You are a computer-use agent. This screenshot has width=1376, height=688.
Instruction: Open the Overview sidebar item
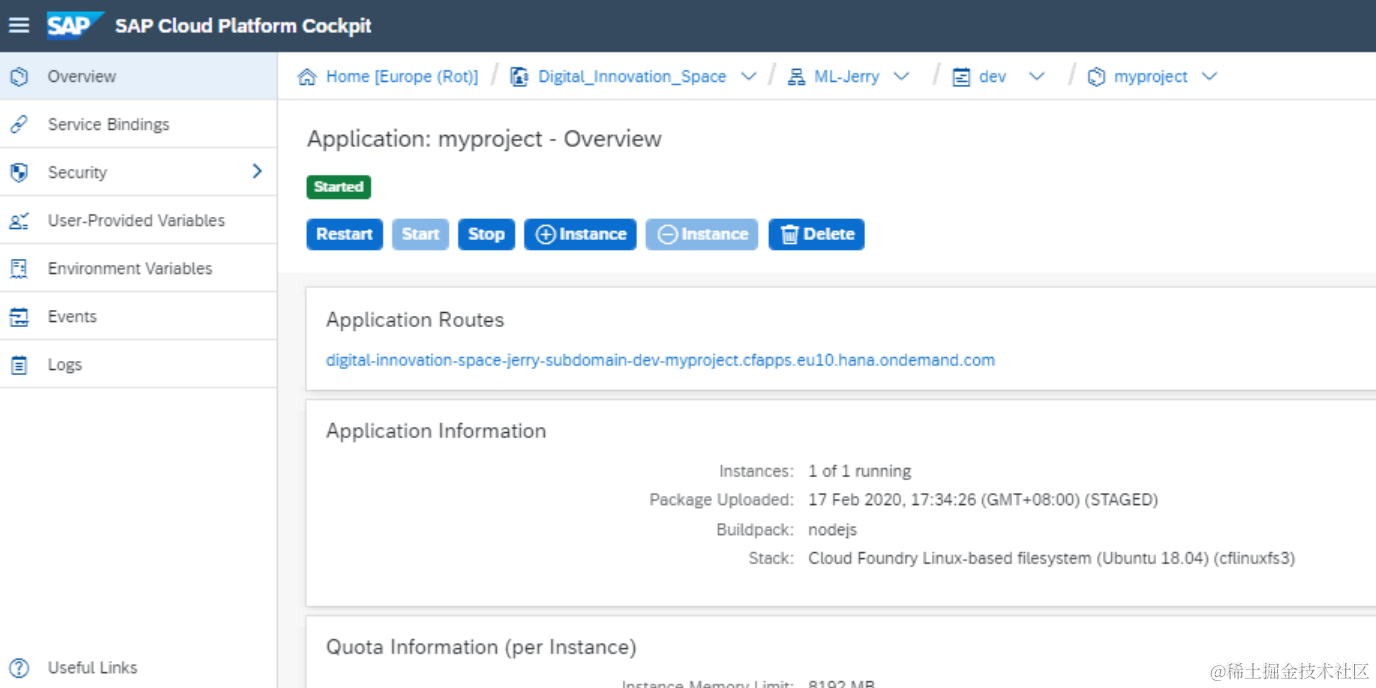pyautogui.click(x=138, y=76)
